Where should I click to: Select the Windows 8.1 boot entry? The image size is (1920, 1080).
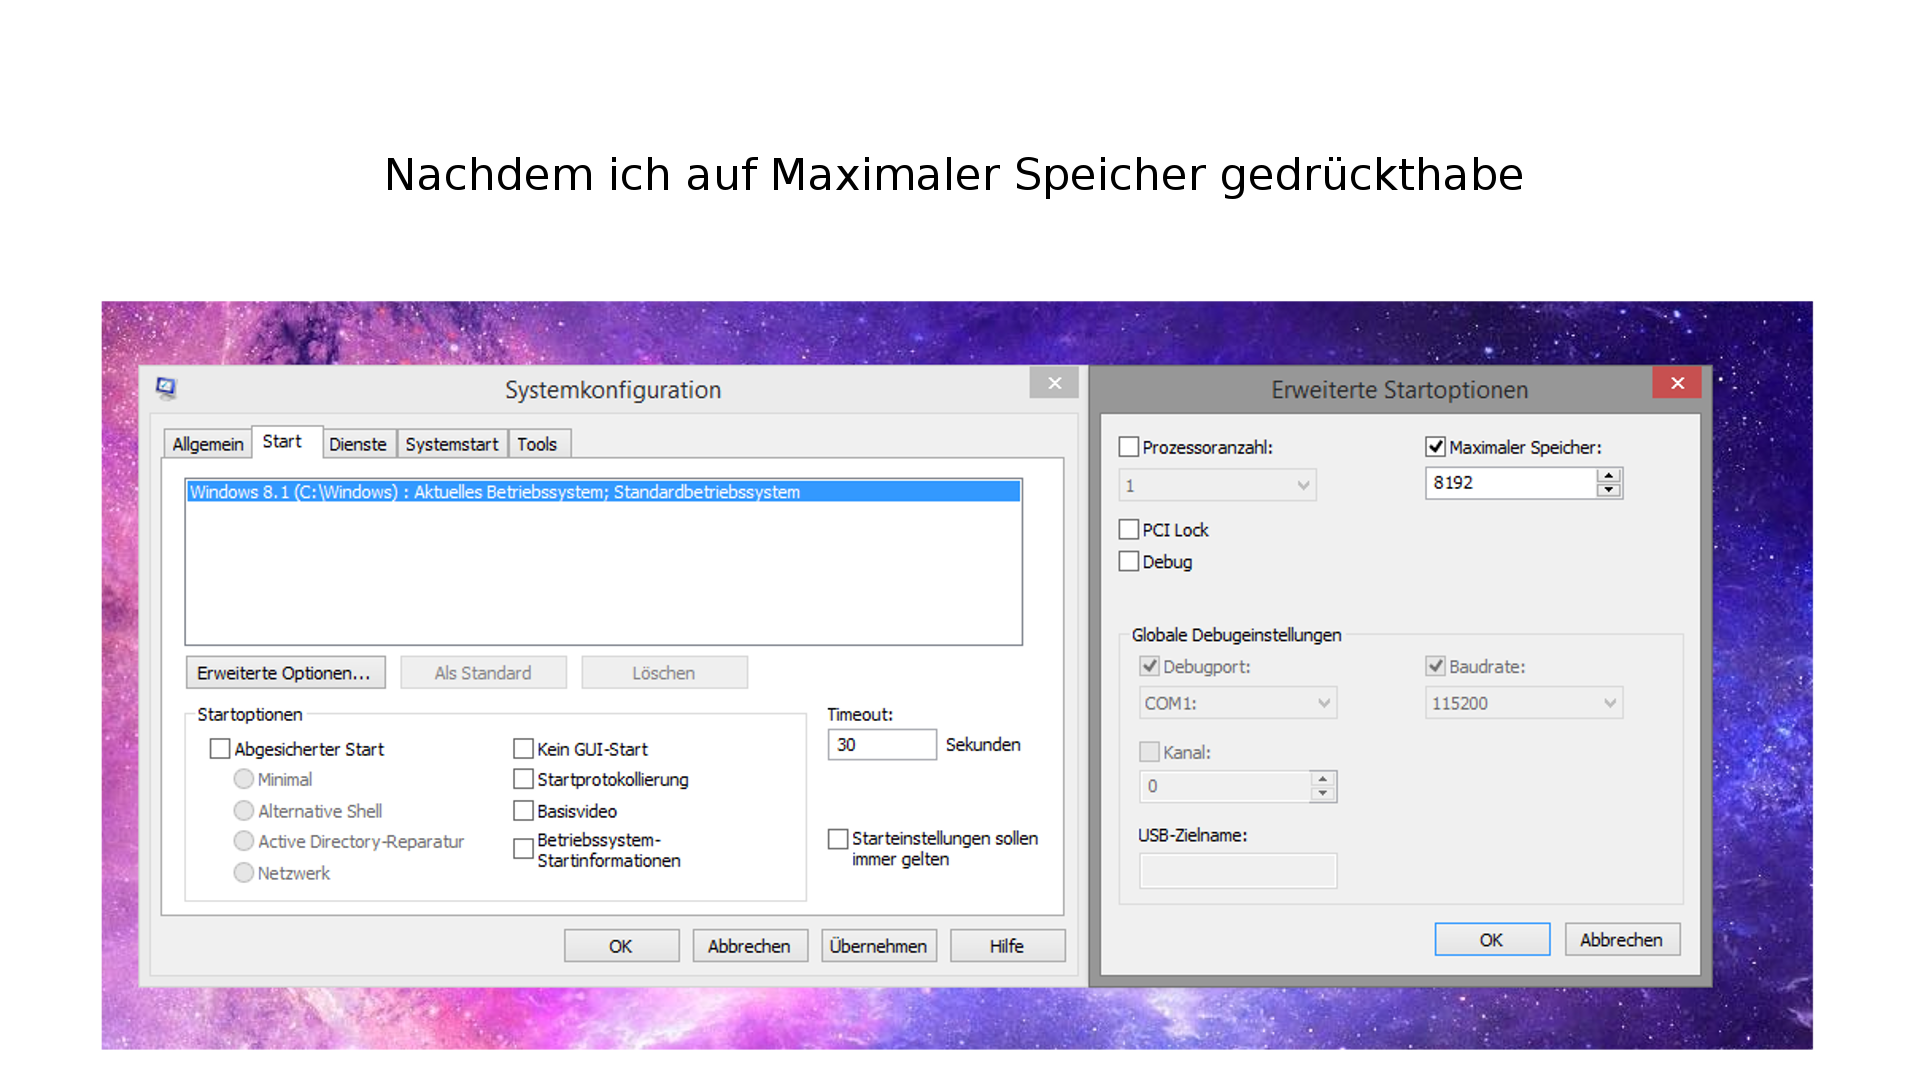604,492
